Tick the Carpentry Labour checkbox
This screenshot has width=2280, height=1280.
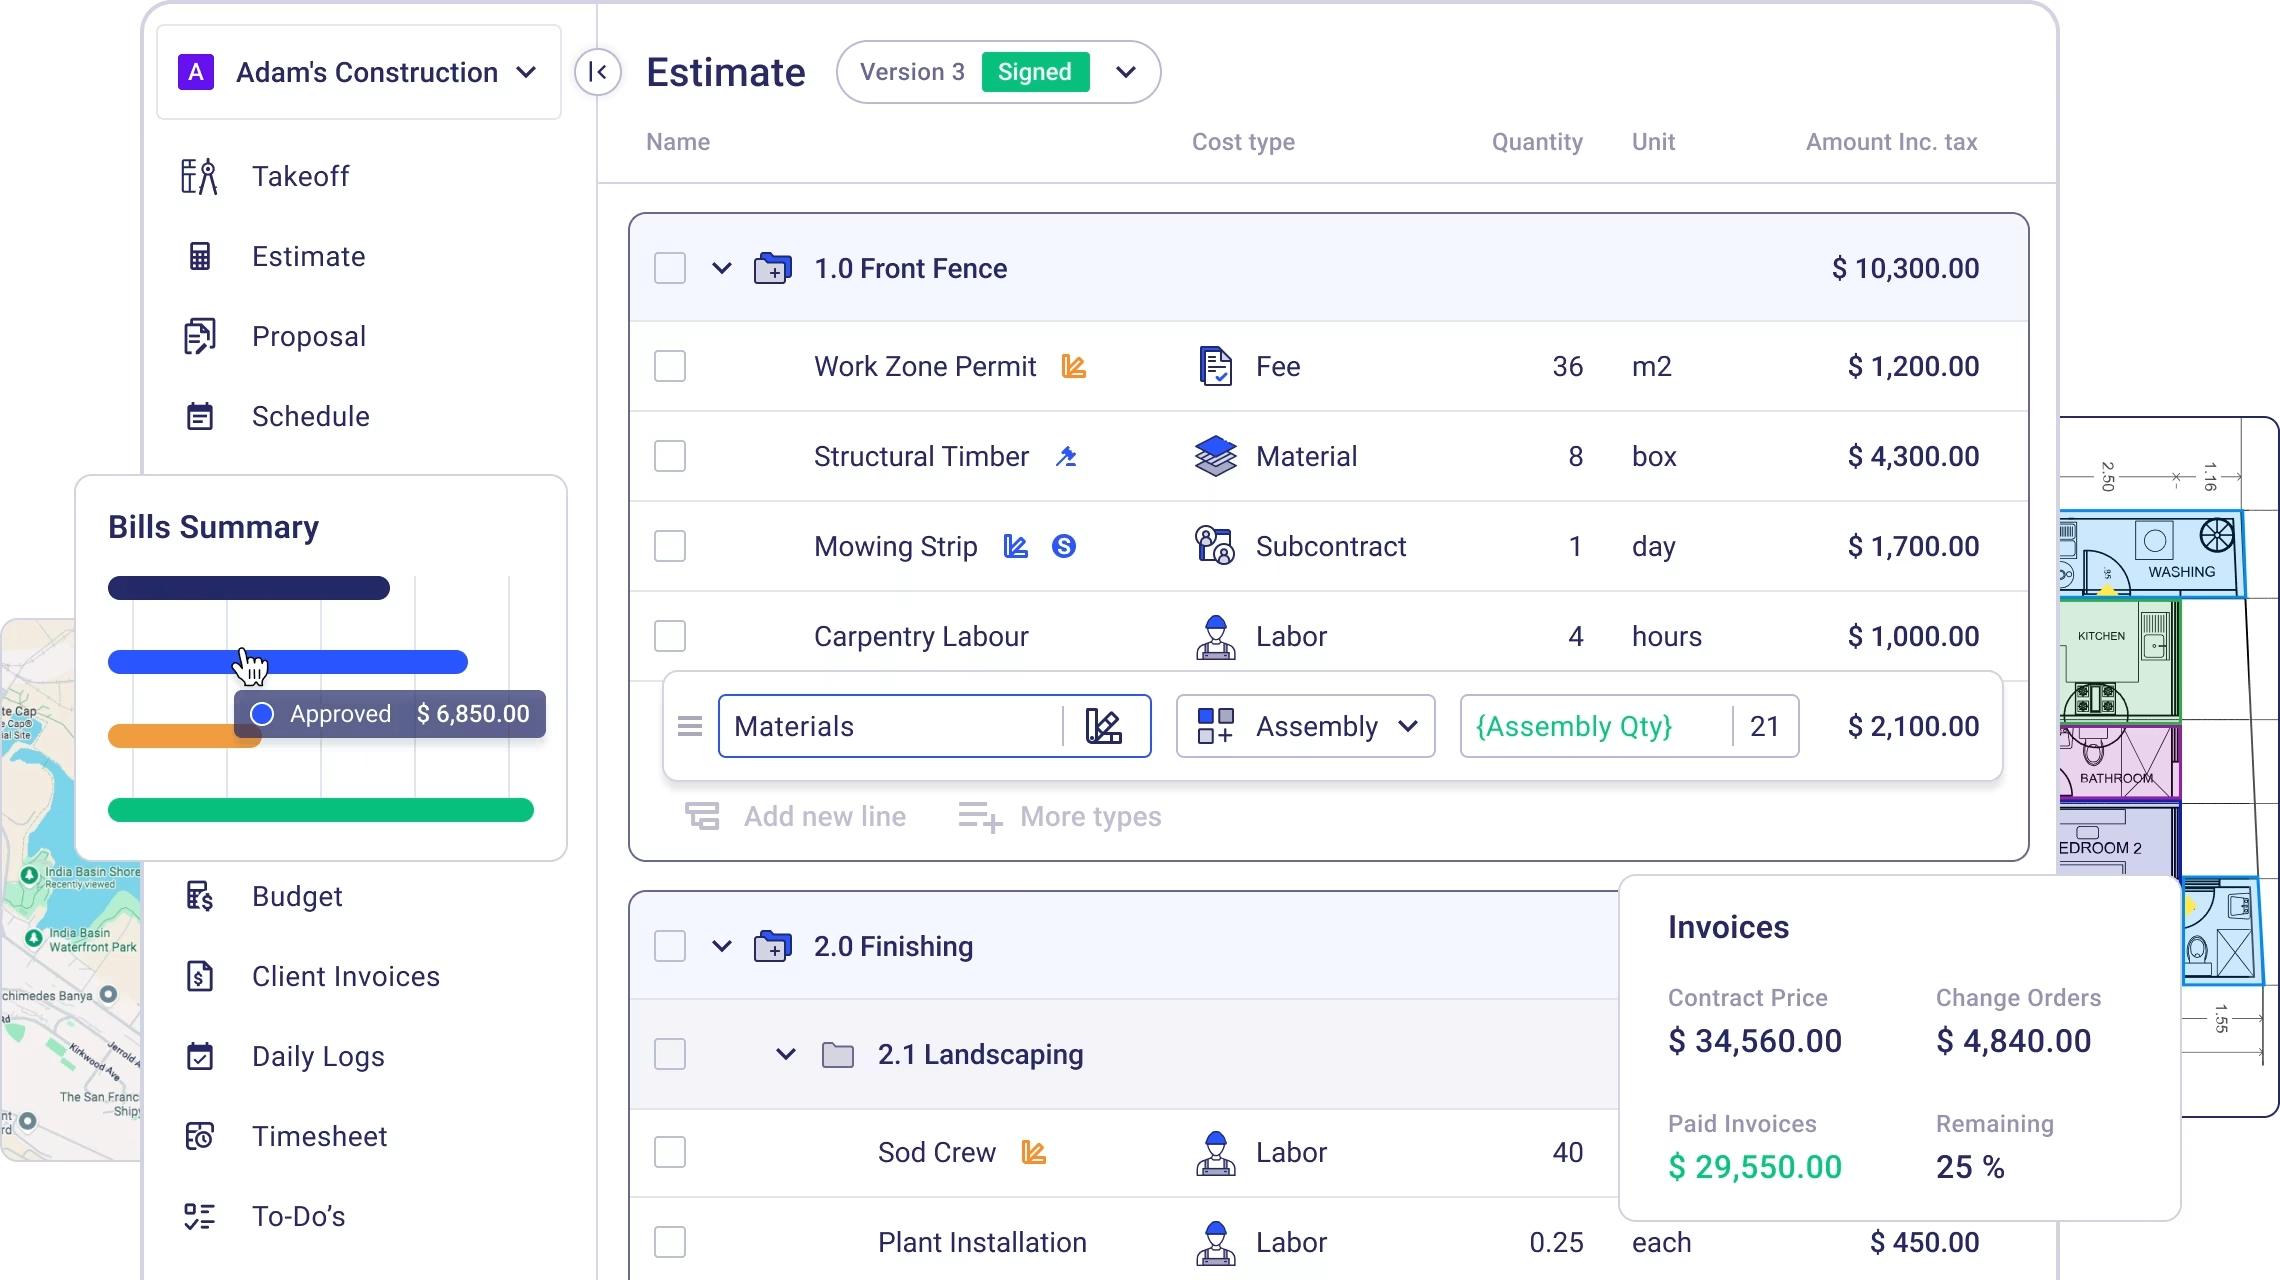pos(670,636)
